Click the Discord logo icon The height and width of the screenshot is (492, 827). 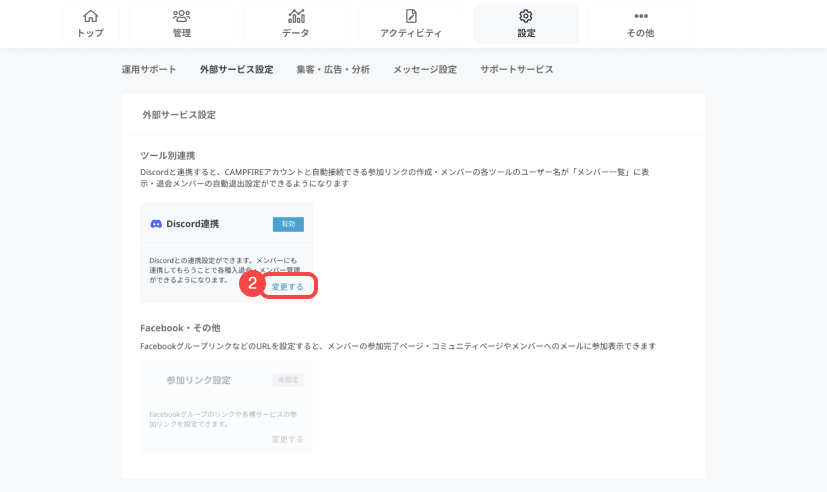156,224
